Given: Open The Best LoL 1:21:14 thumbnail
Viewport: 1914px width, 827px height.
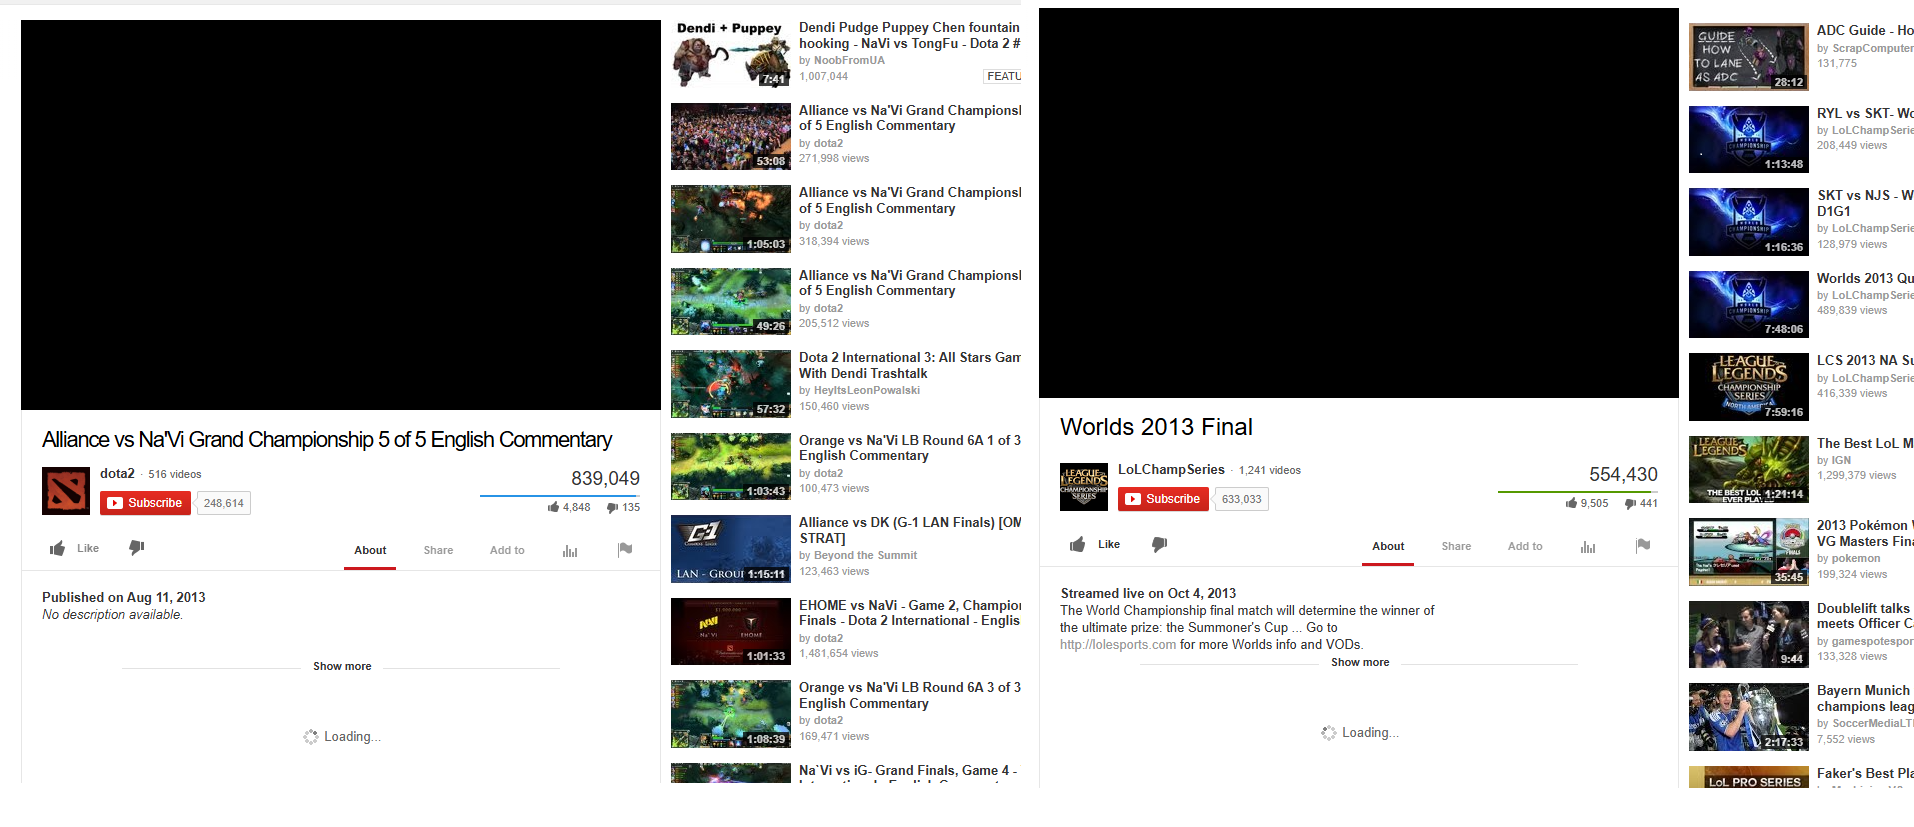Looking at the screenshot, I should point(1749,470).
